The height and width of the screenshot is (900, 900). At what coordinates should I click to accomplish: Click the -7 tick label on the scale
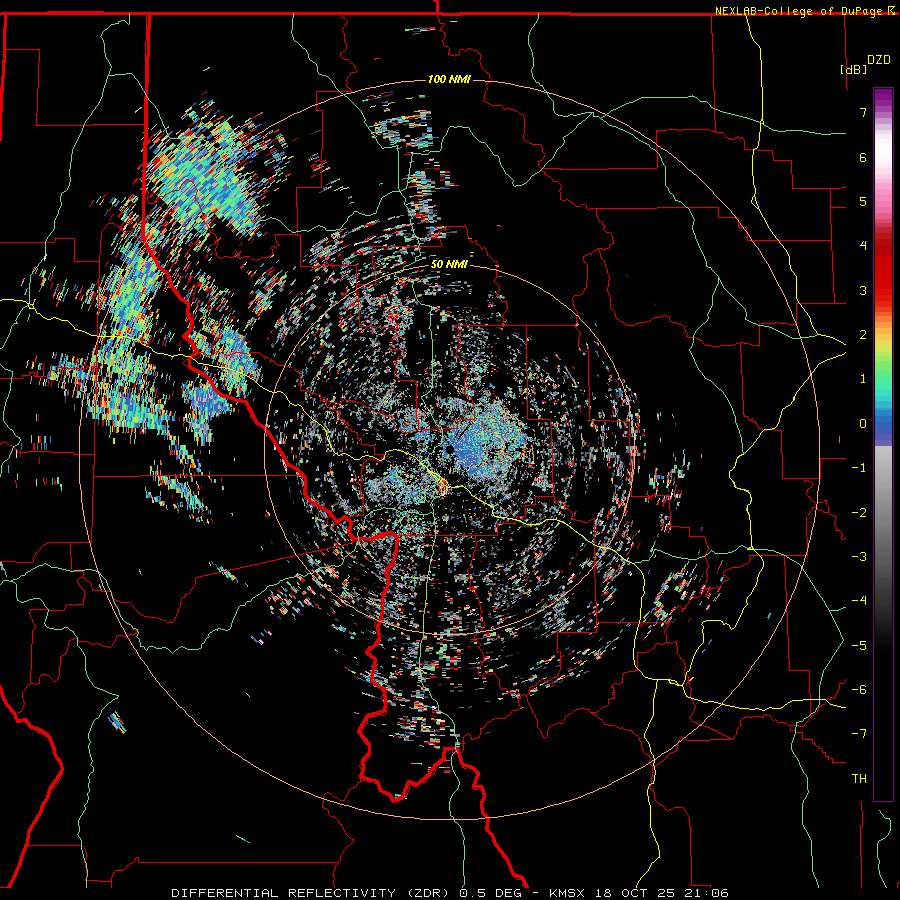[x=859, y=734]
